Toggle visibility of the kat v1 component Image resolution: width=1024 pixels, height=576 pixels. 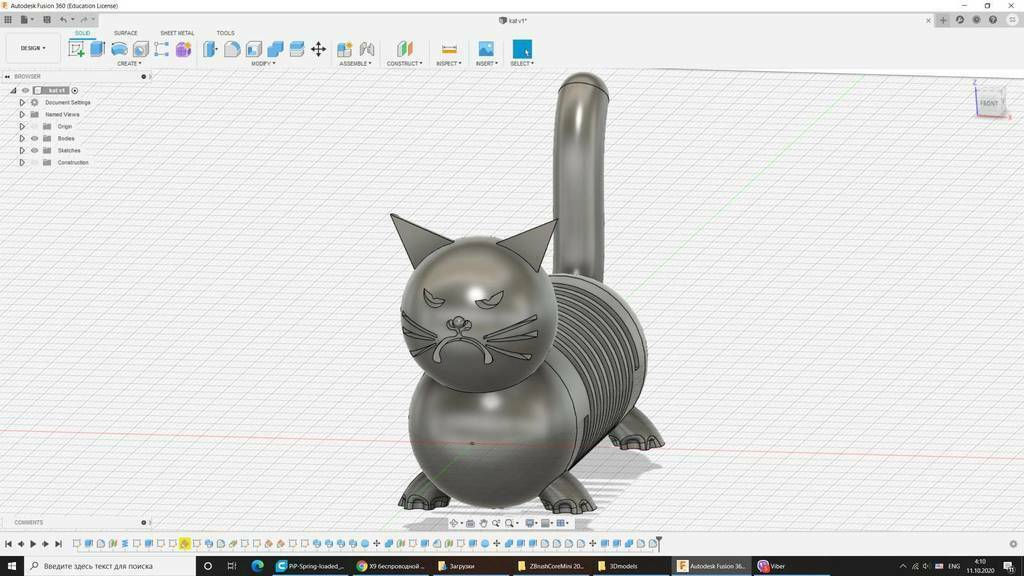click(25, 90)
